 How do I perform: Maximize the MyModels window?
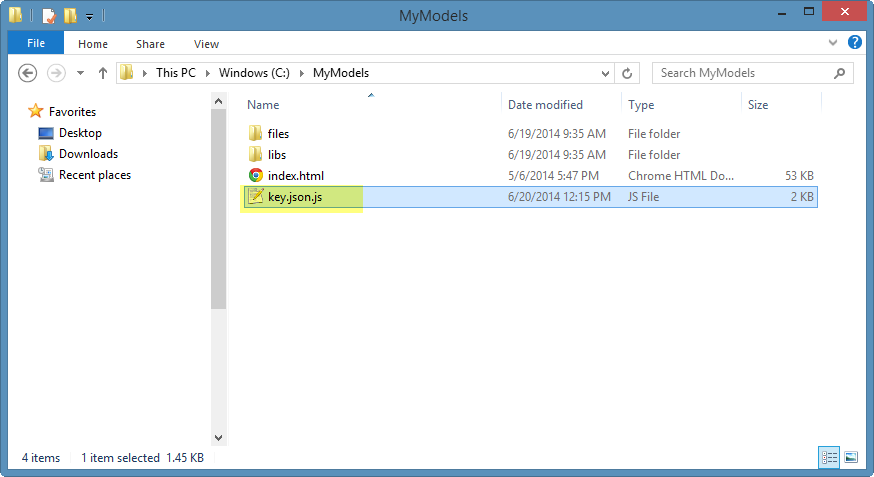coord(809,11)
